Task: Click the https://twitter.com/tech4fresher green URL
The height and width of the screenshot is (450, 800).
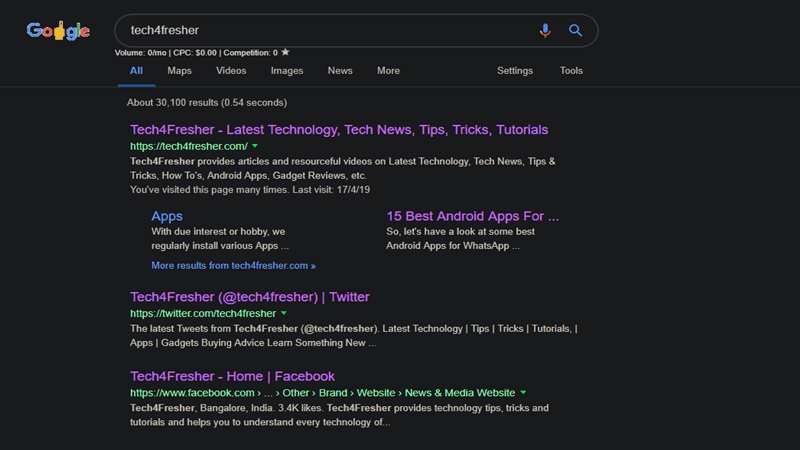Action: (203, 313)
